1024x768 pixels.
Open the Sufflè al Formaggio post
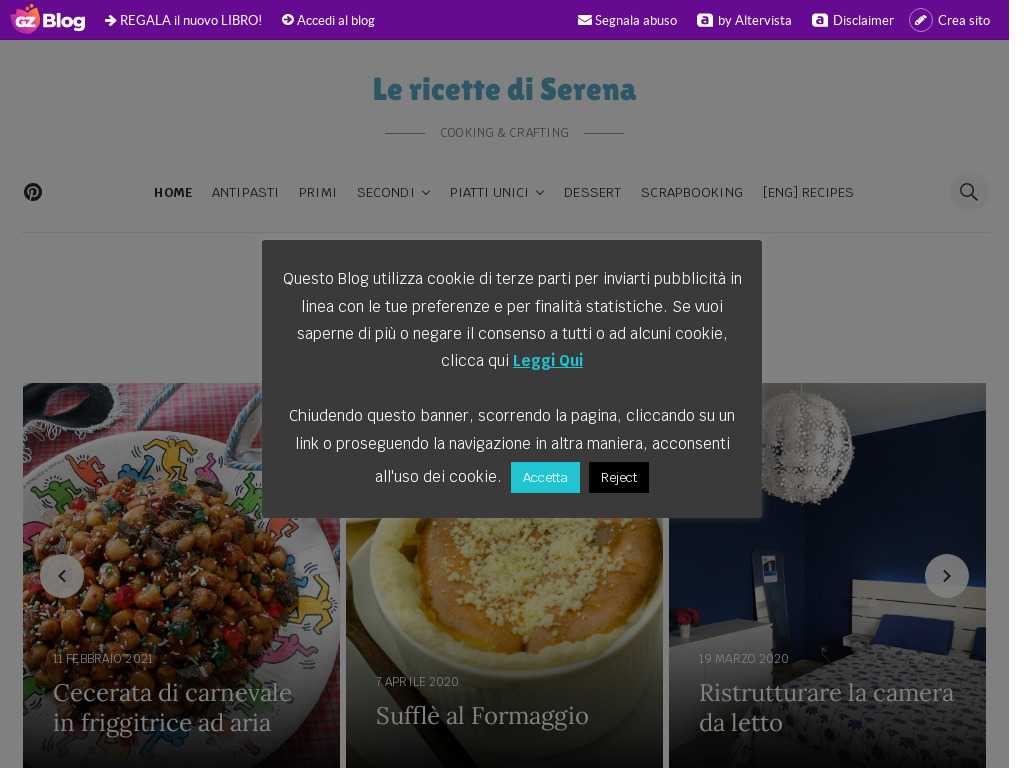pos(482,716)
